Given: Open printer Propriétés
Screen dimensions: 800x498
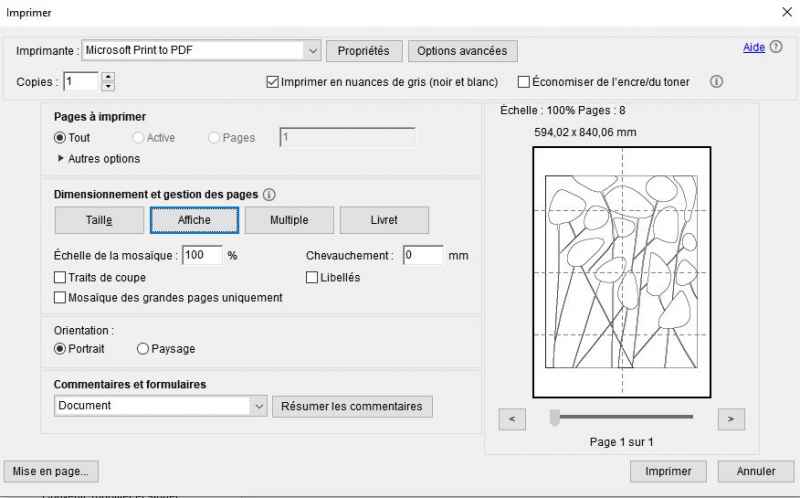Looking at the screenshot, I should coord(364,51).
